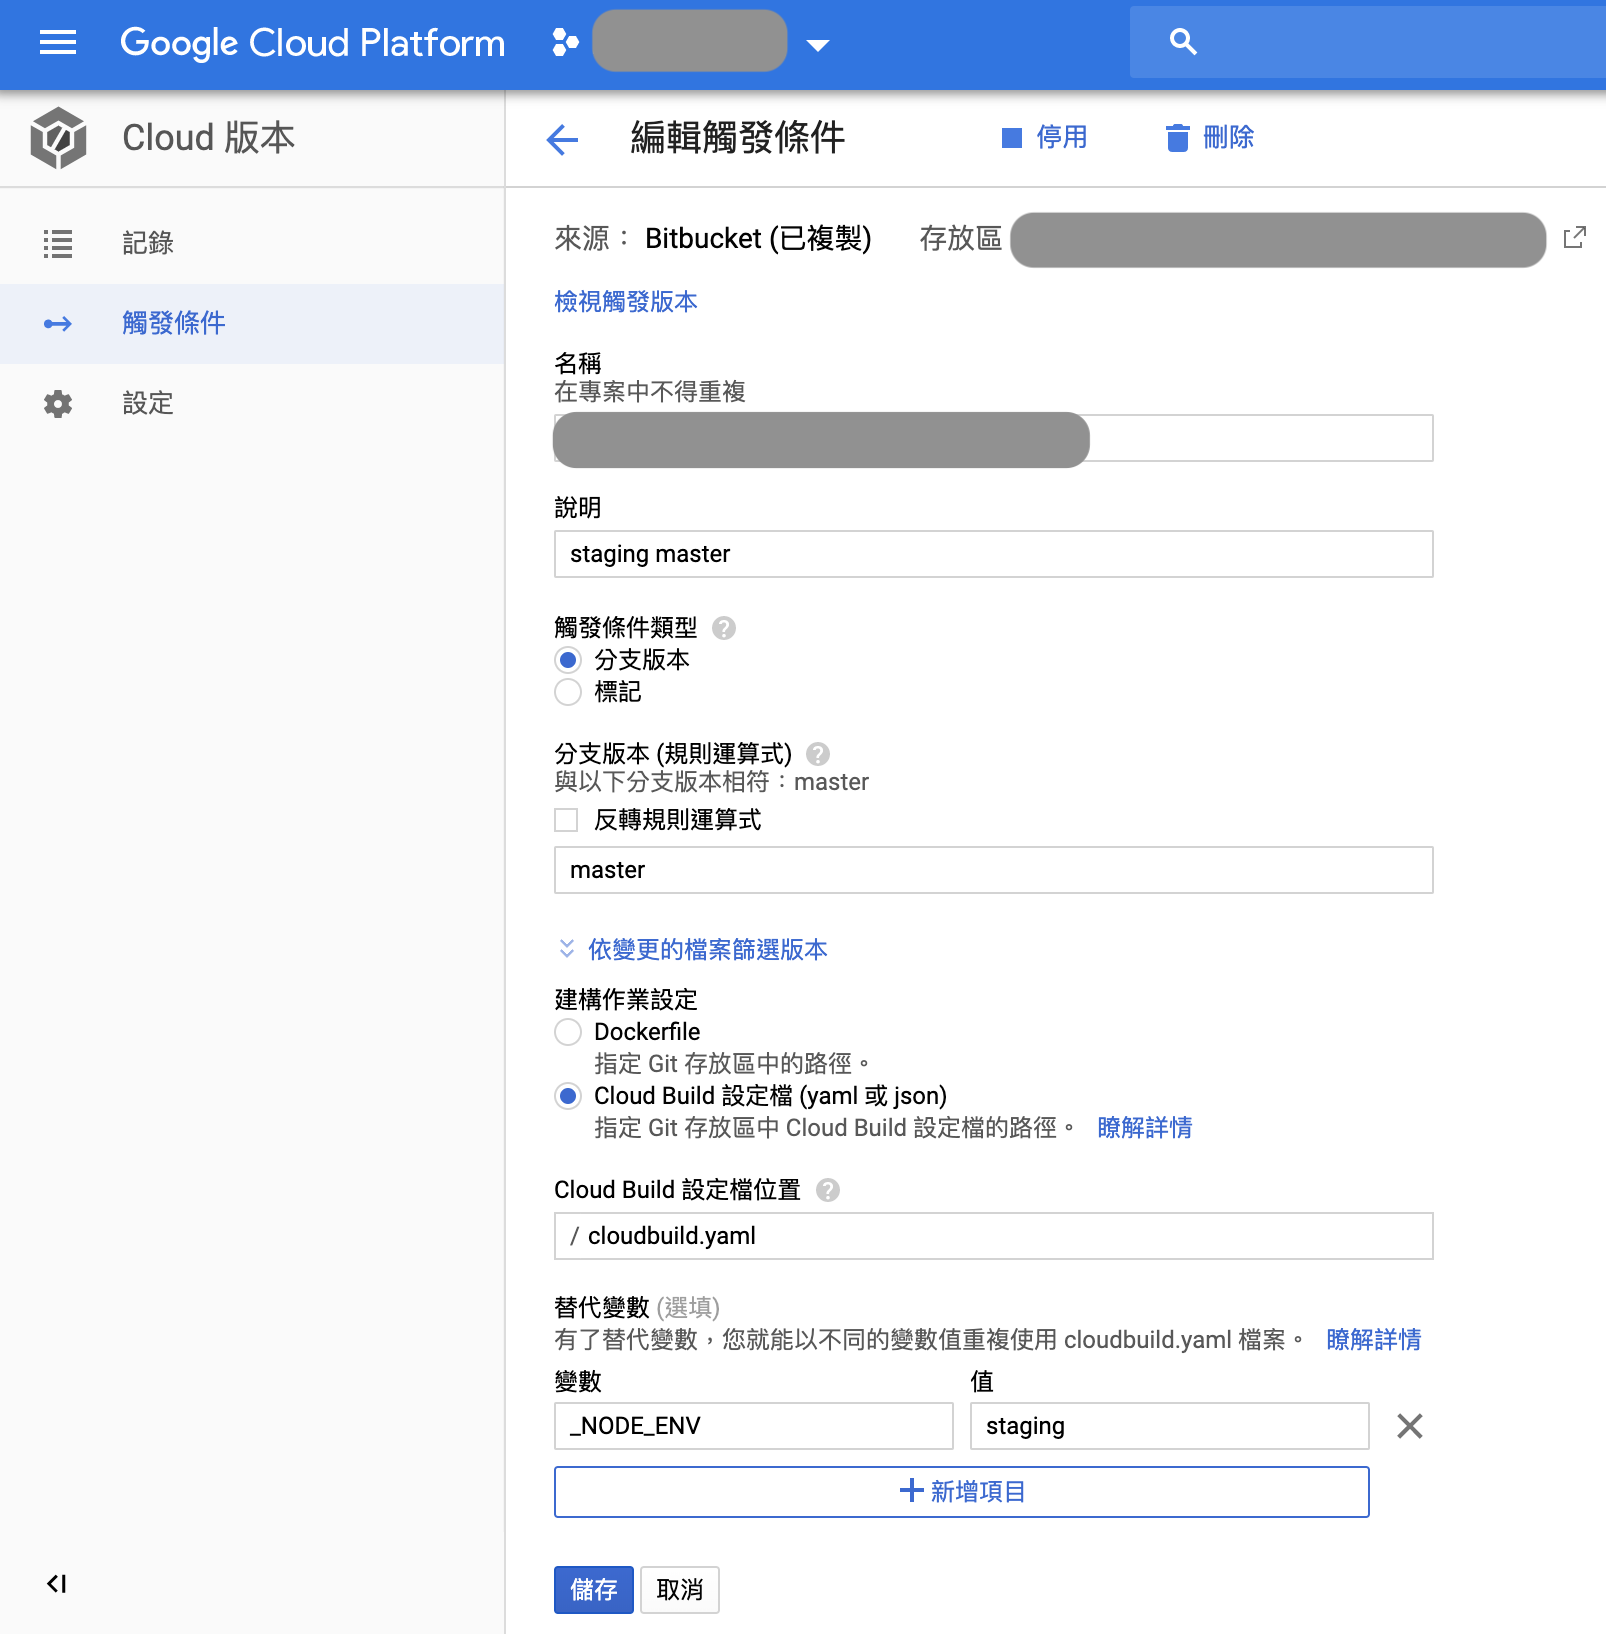
Task: Select the 分支版本 radio button
Action: pyautogui.click(x=568, y=660)
